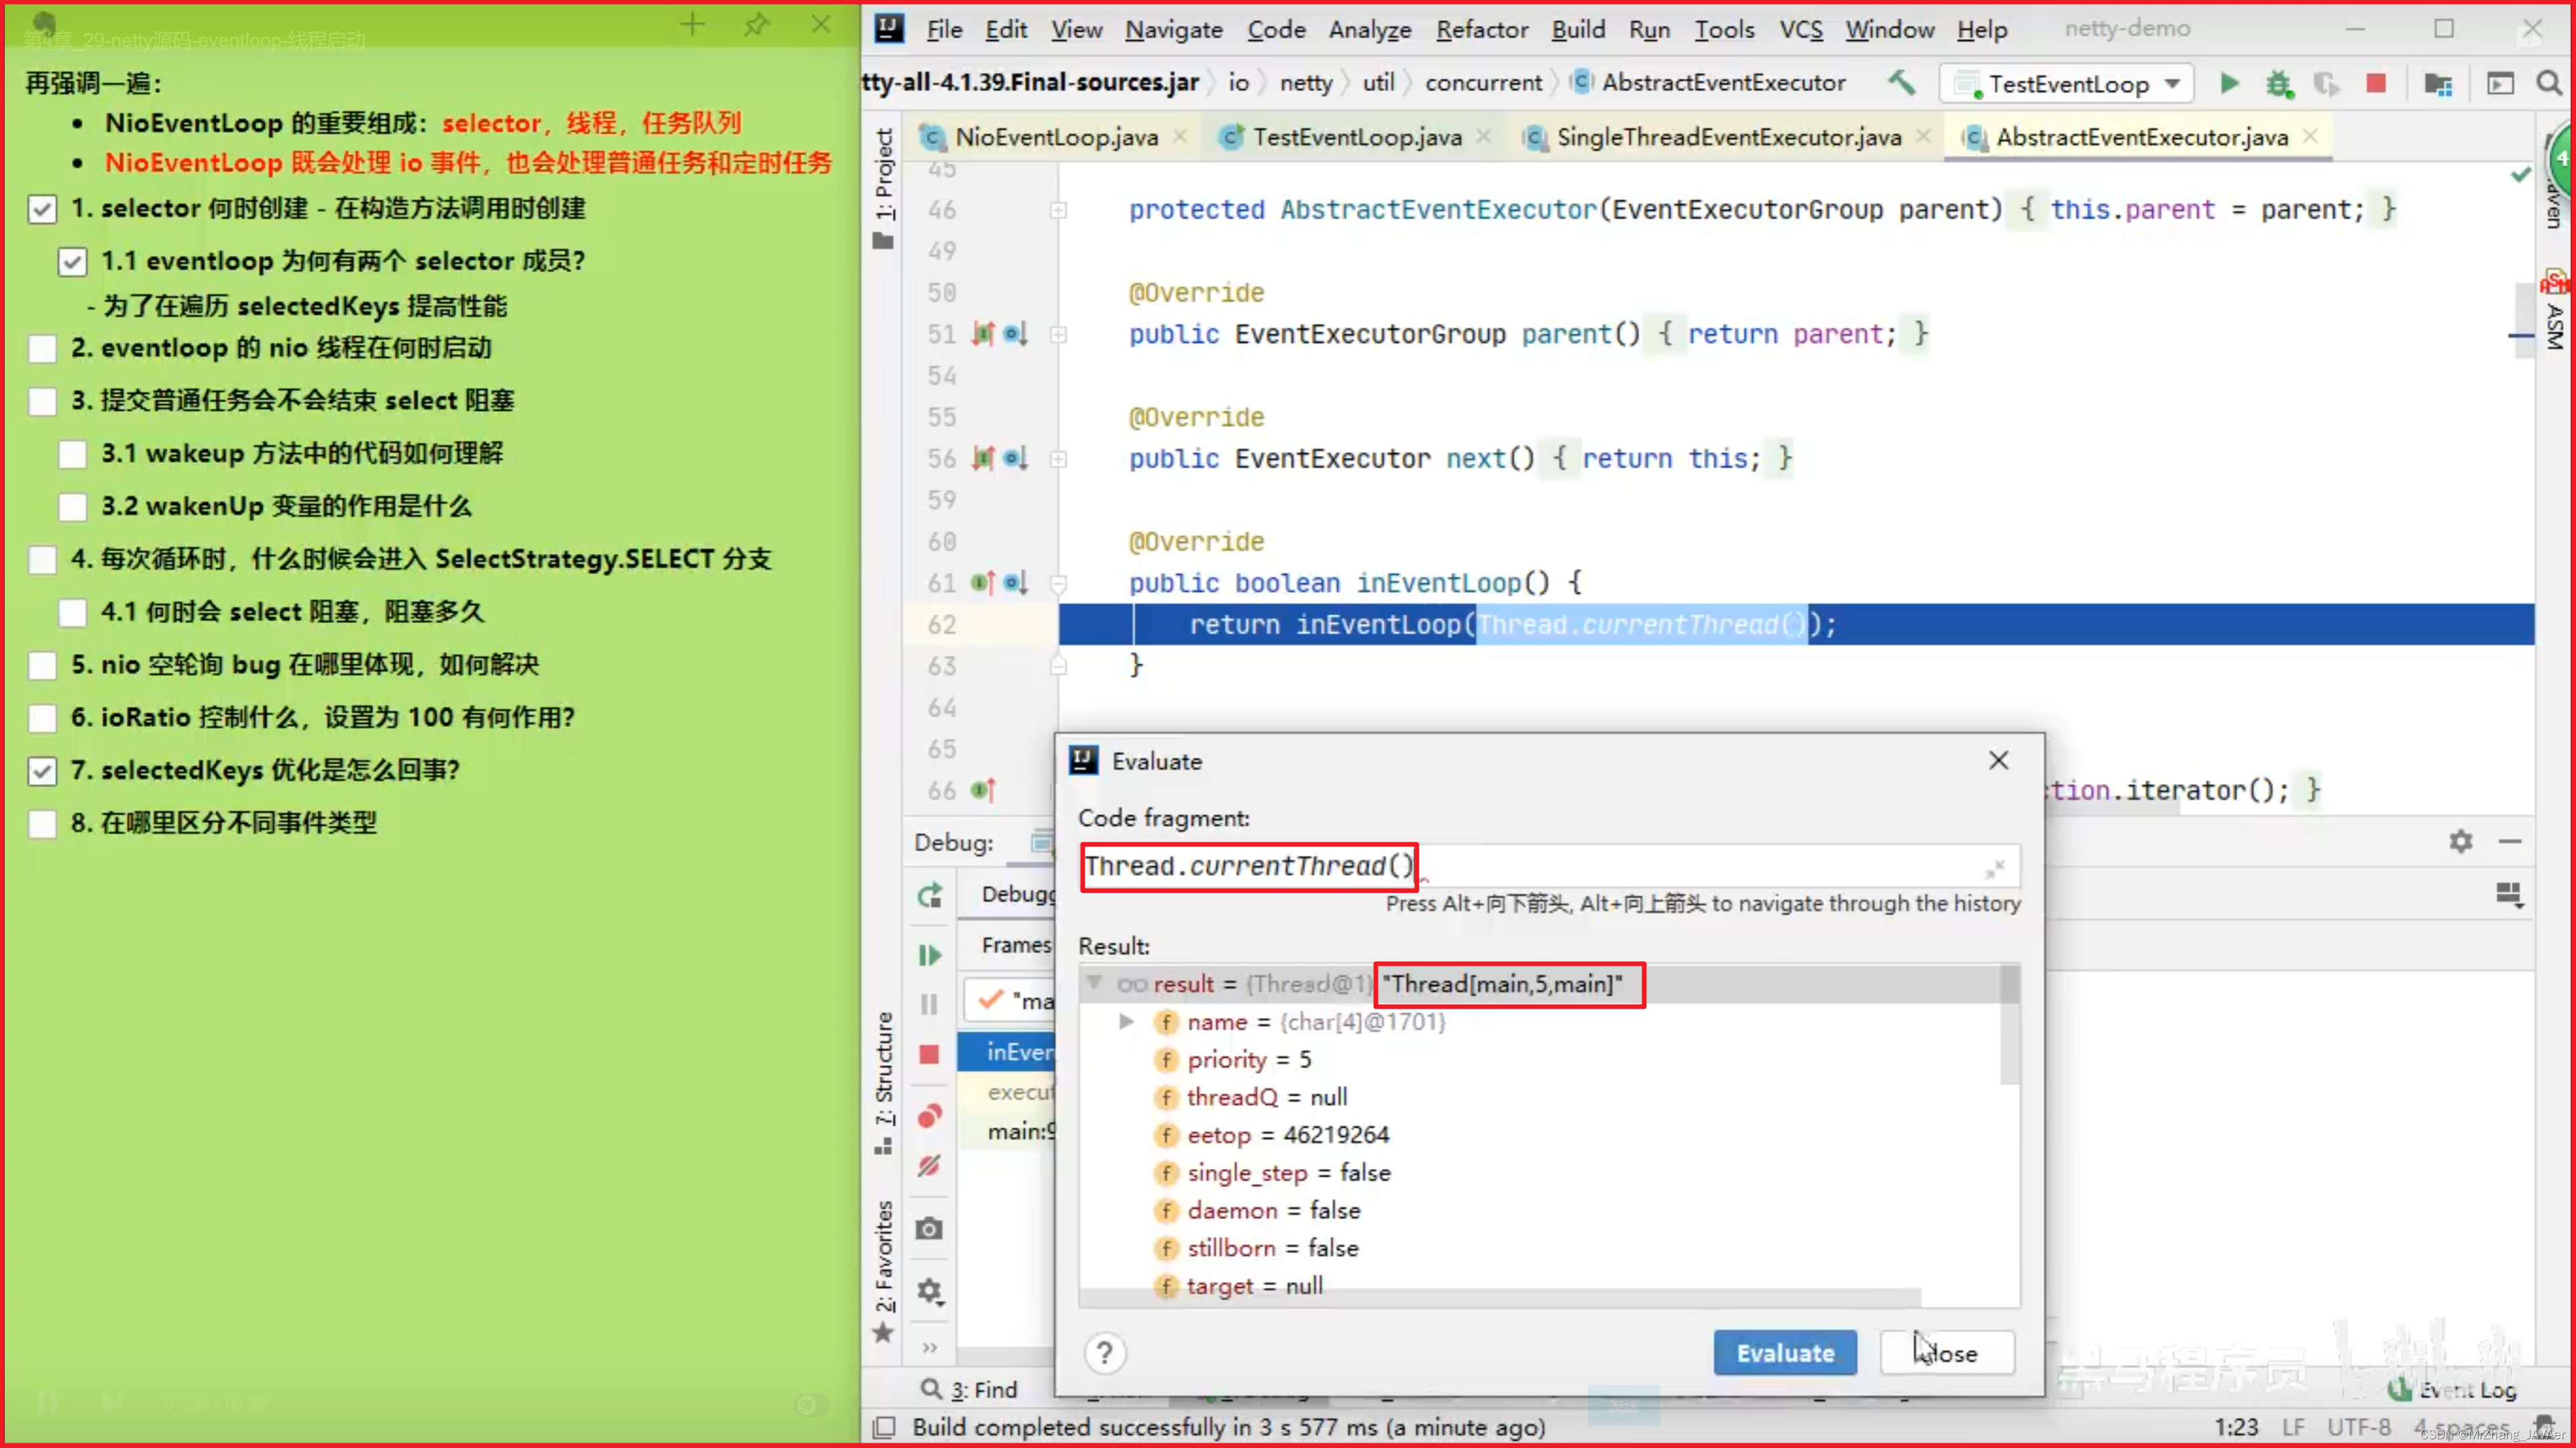Screen dimensions: 2576x1448
Task: Click the Search Everywhere magnifier icon
Action: [2549, 83]
